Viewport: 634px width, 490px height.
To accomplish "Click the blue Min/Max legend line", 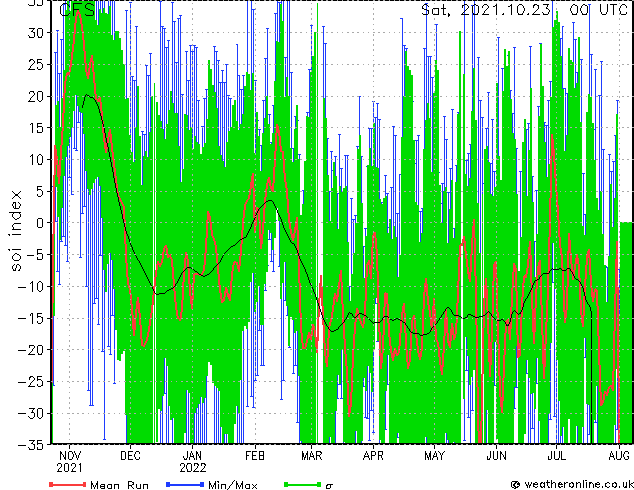I will [185, 484].
